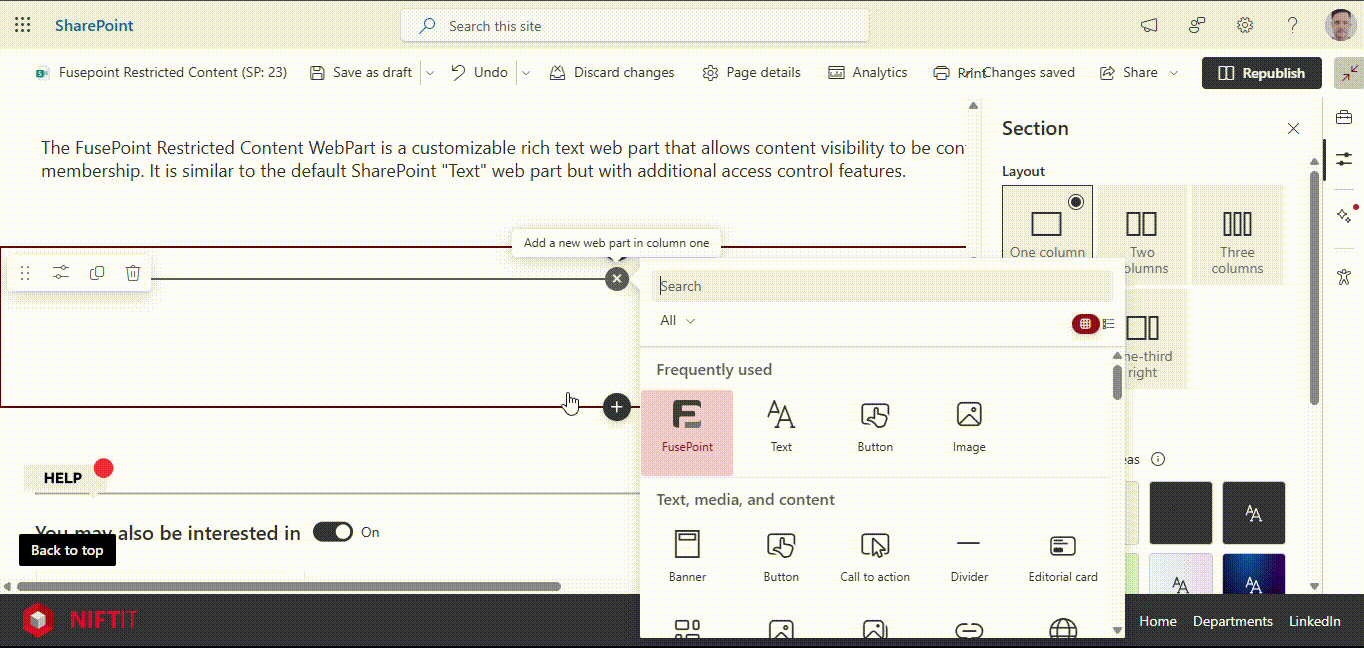Toggle 'You may also be interested in' switch
1364x648 pixels.
(333, 532)
